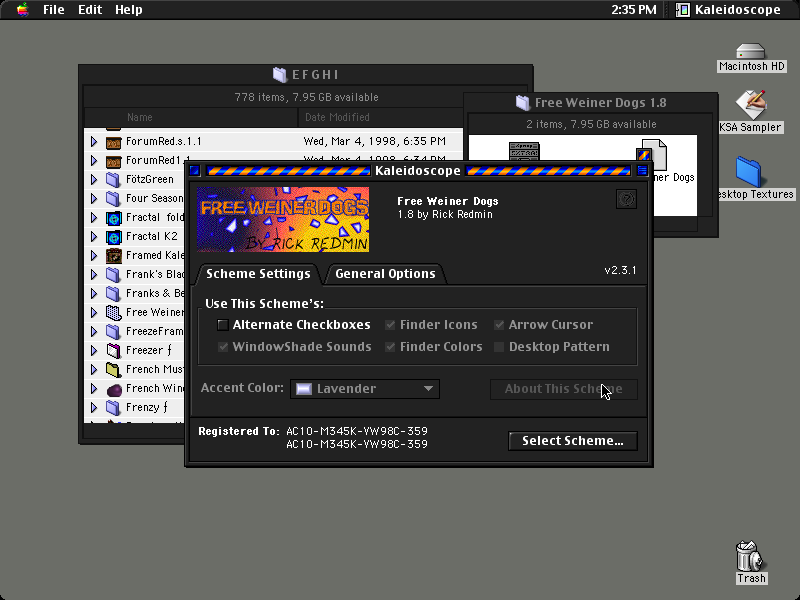Click the help question mark icon in Kaleidoscope
800x600 pixels.
point(626,199)
